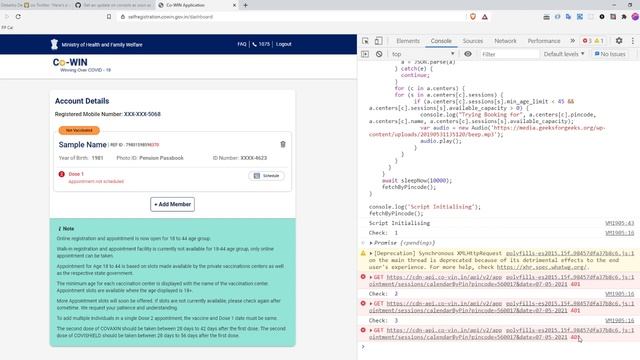The image size is (640, 360).
Task: Show the console sidebar icon
Action: pos(365,54)
